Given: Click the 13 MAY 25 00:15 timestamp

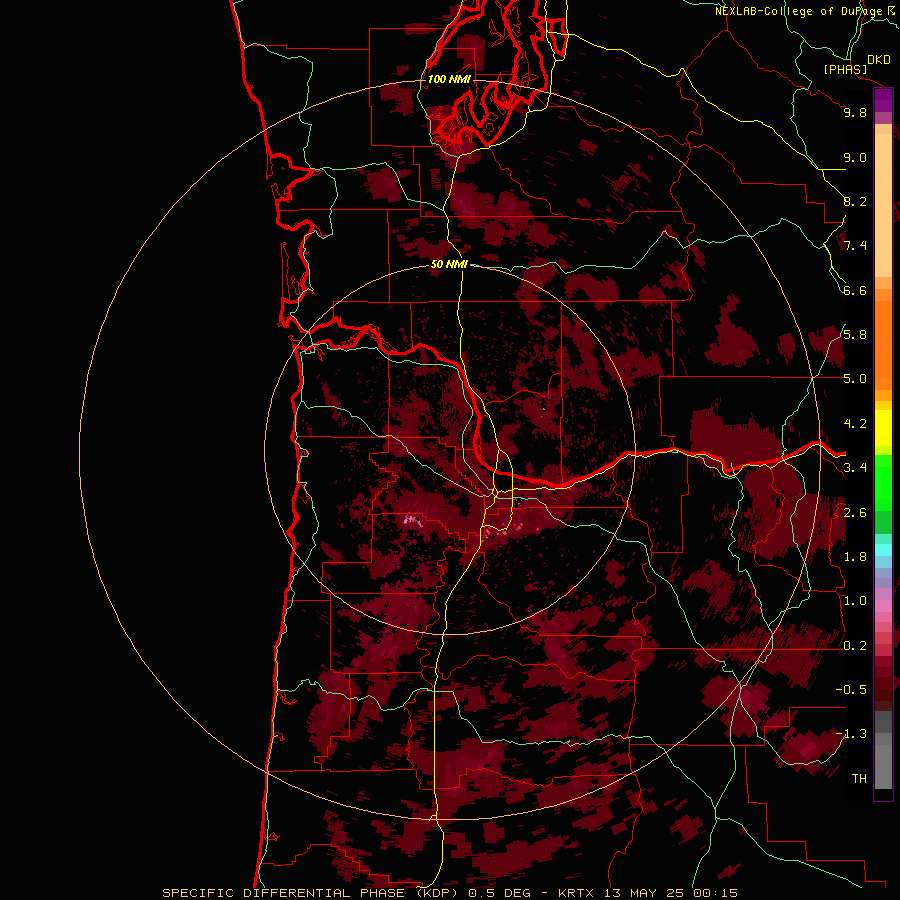Looking at the screenshot, I should click(671, 893).
